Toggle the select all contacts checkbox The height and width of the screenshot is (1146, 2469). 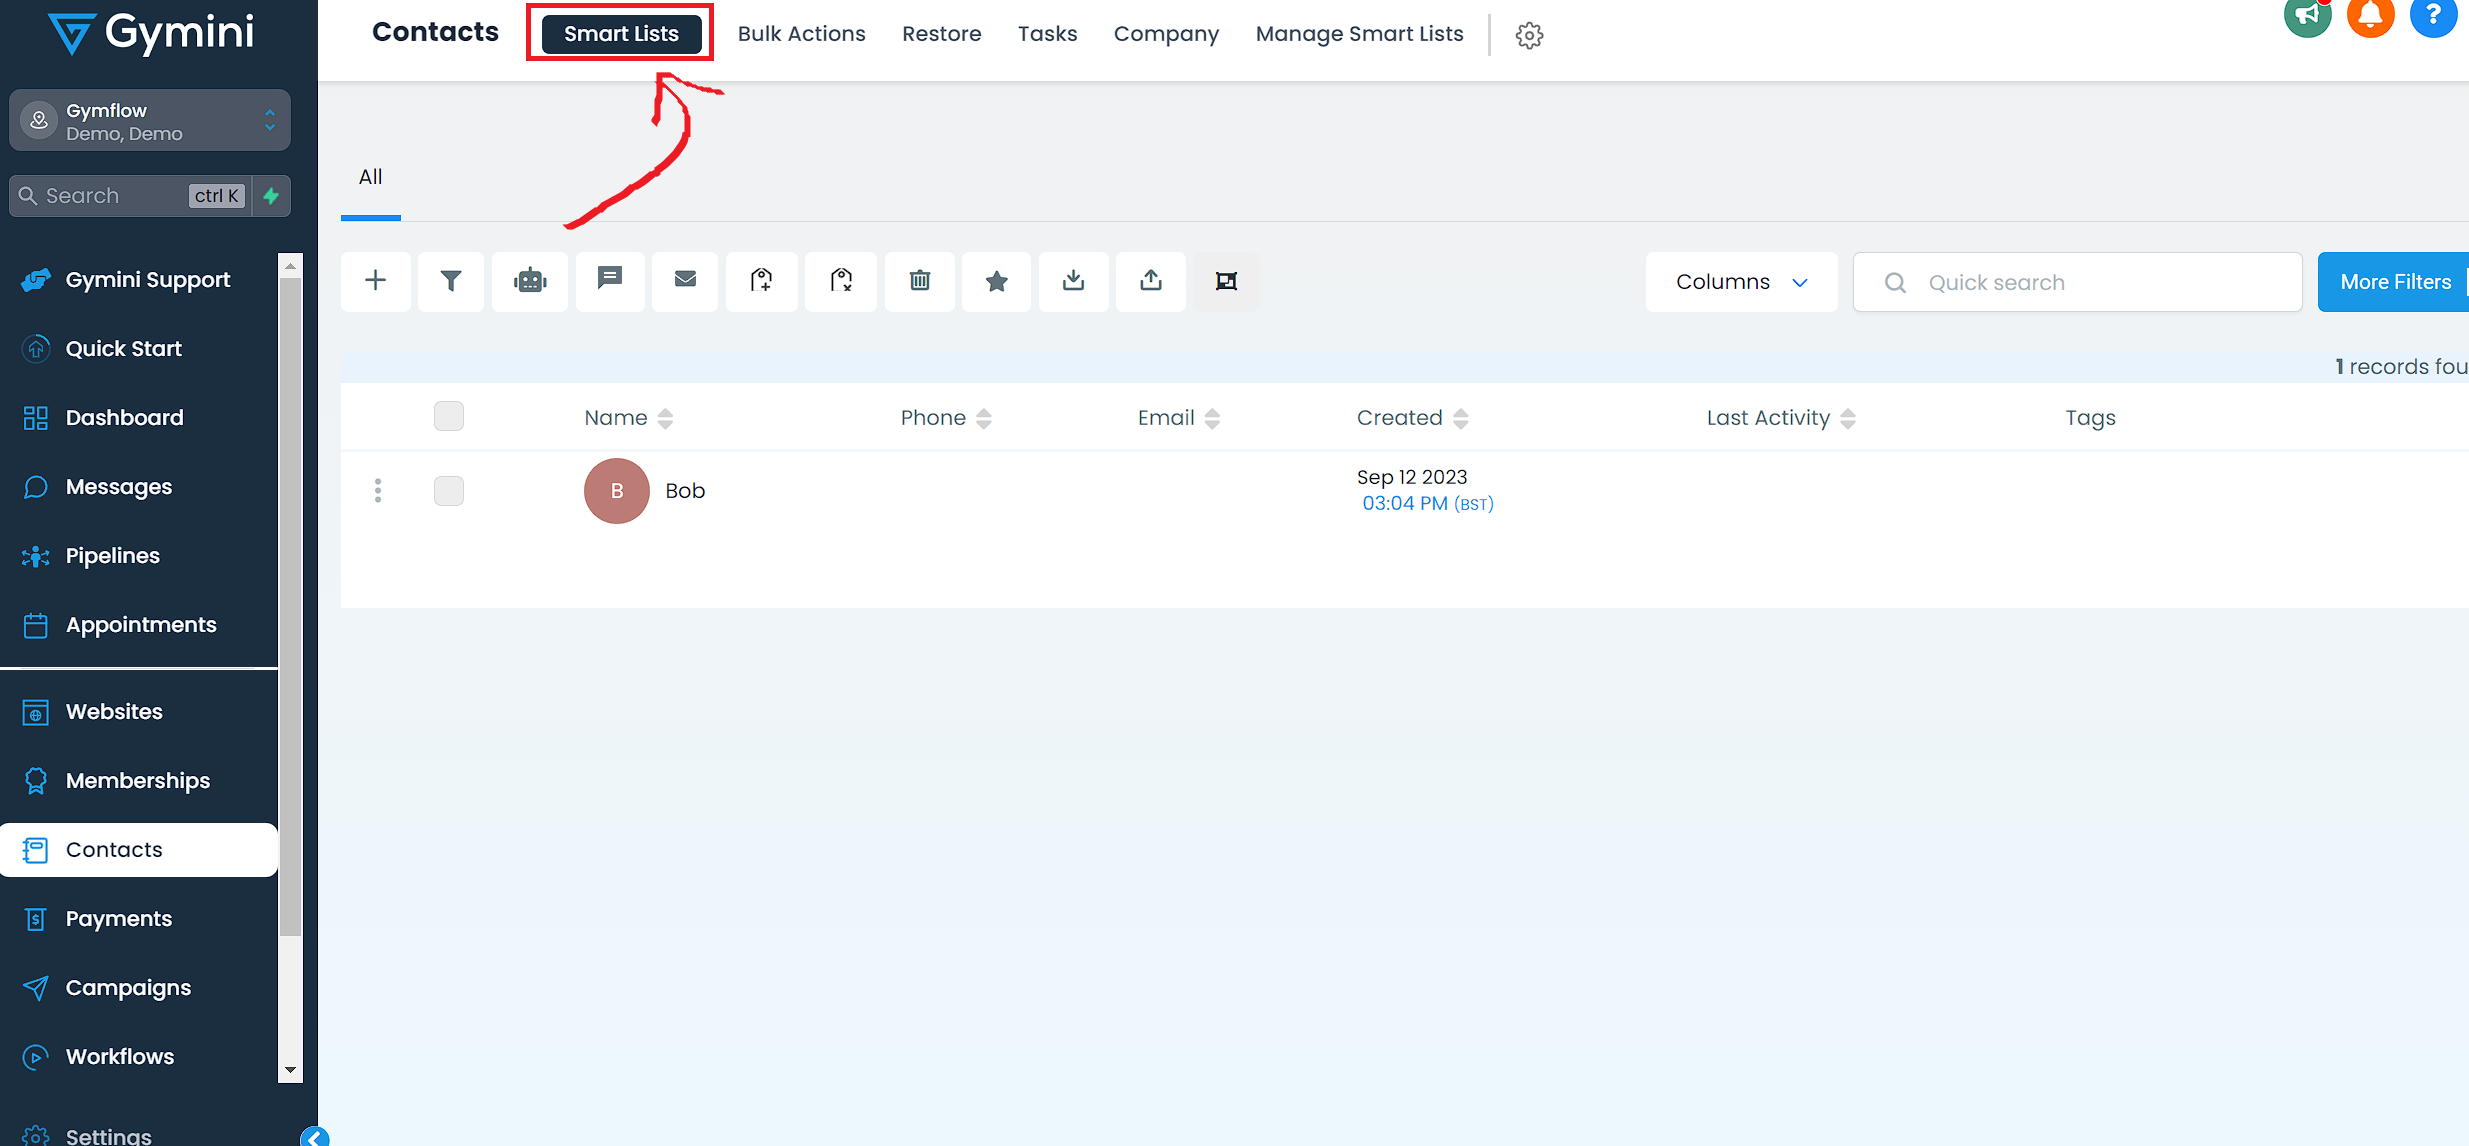[x=449, y=416]
